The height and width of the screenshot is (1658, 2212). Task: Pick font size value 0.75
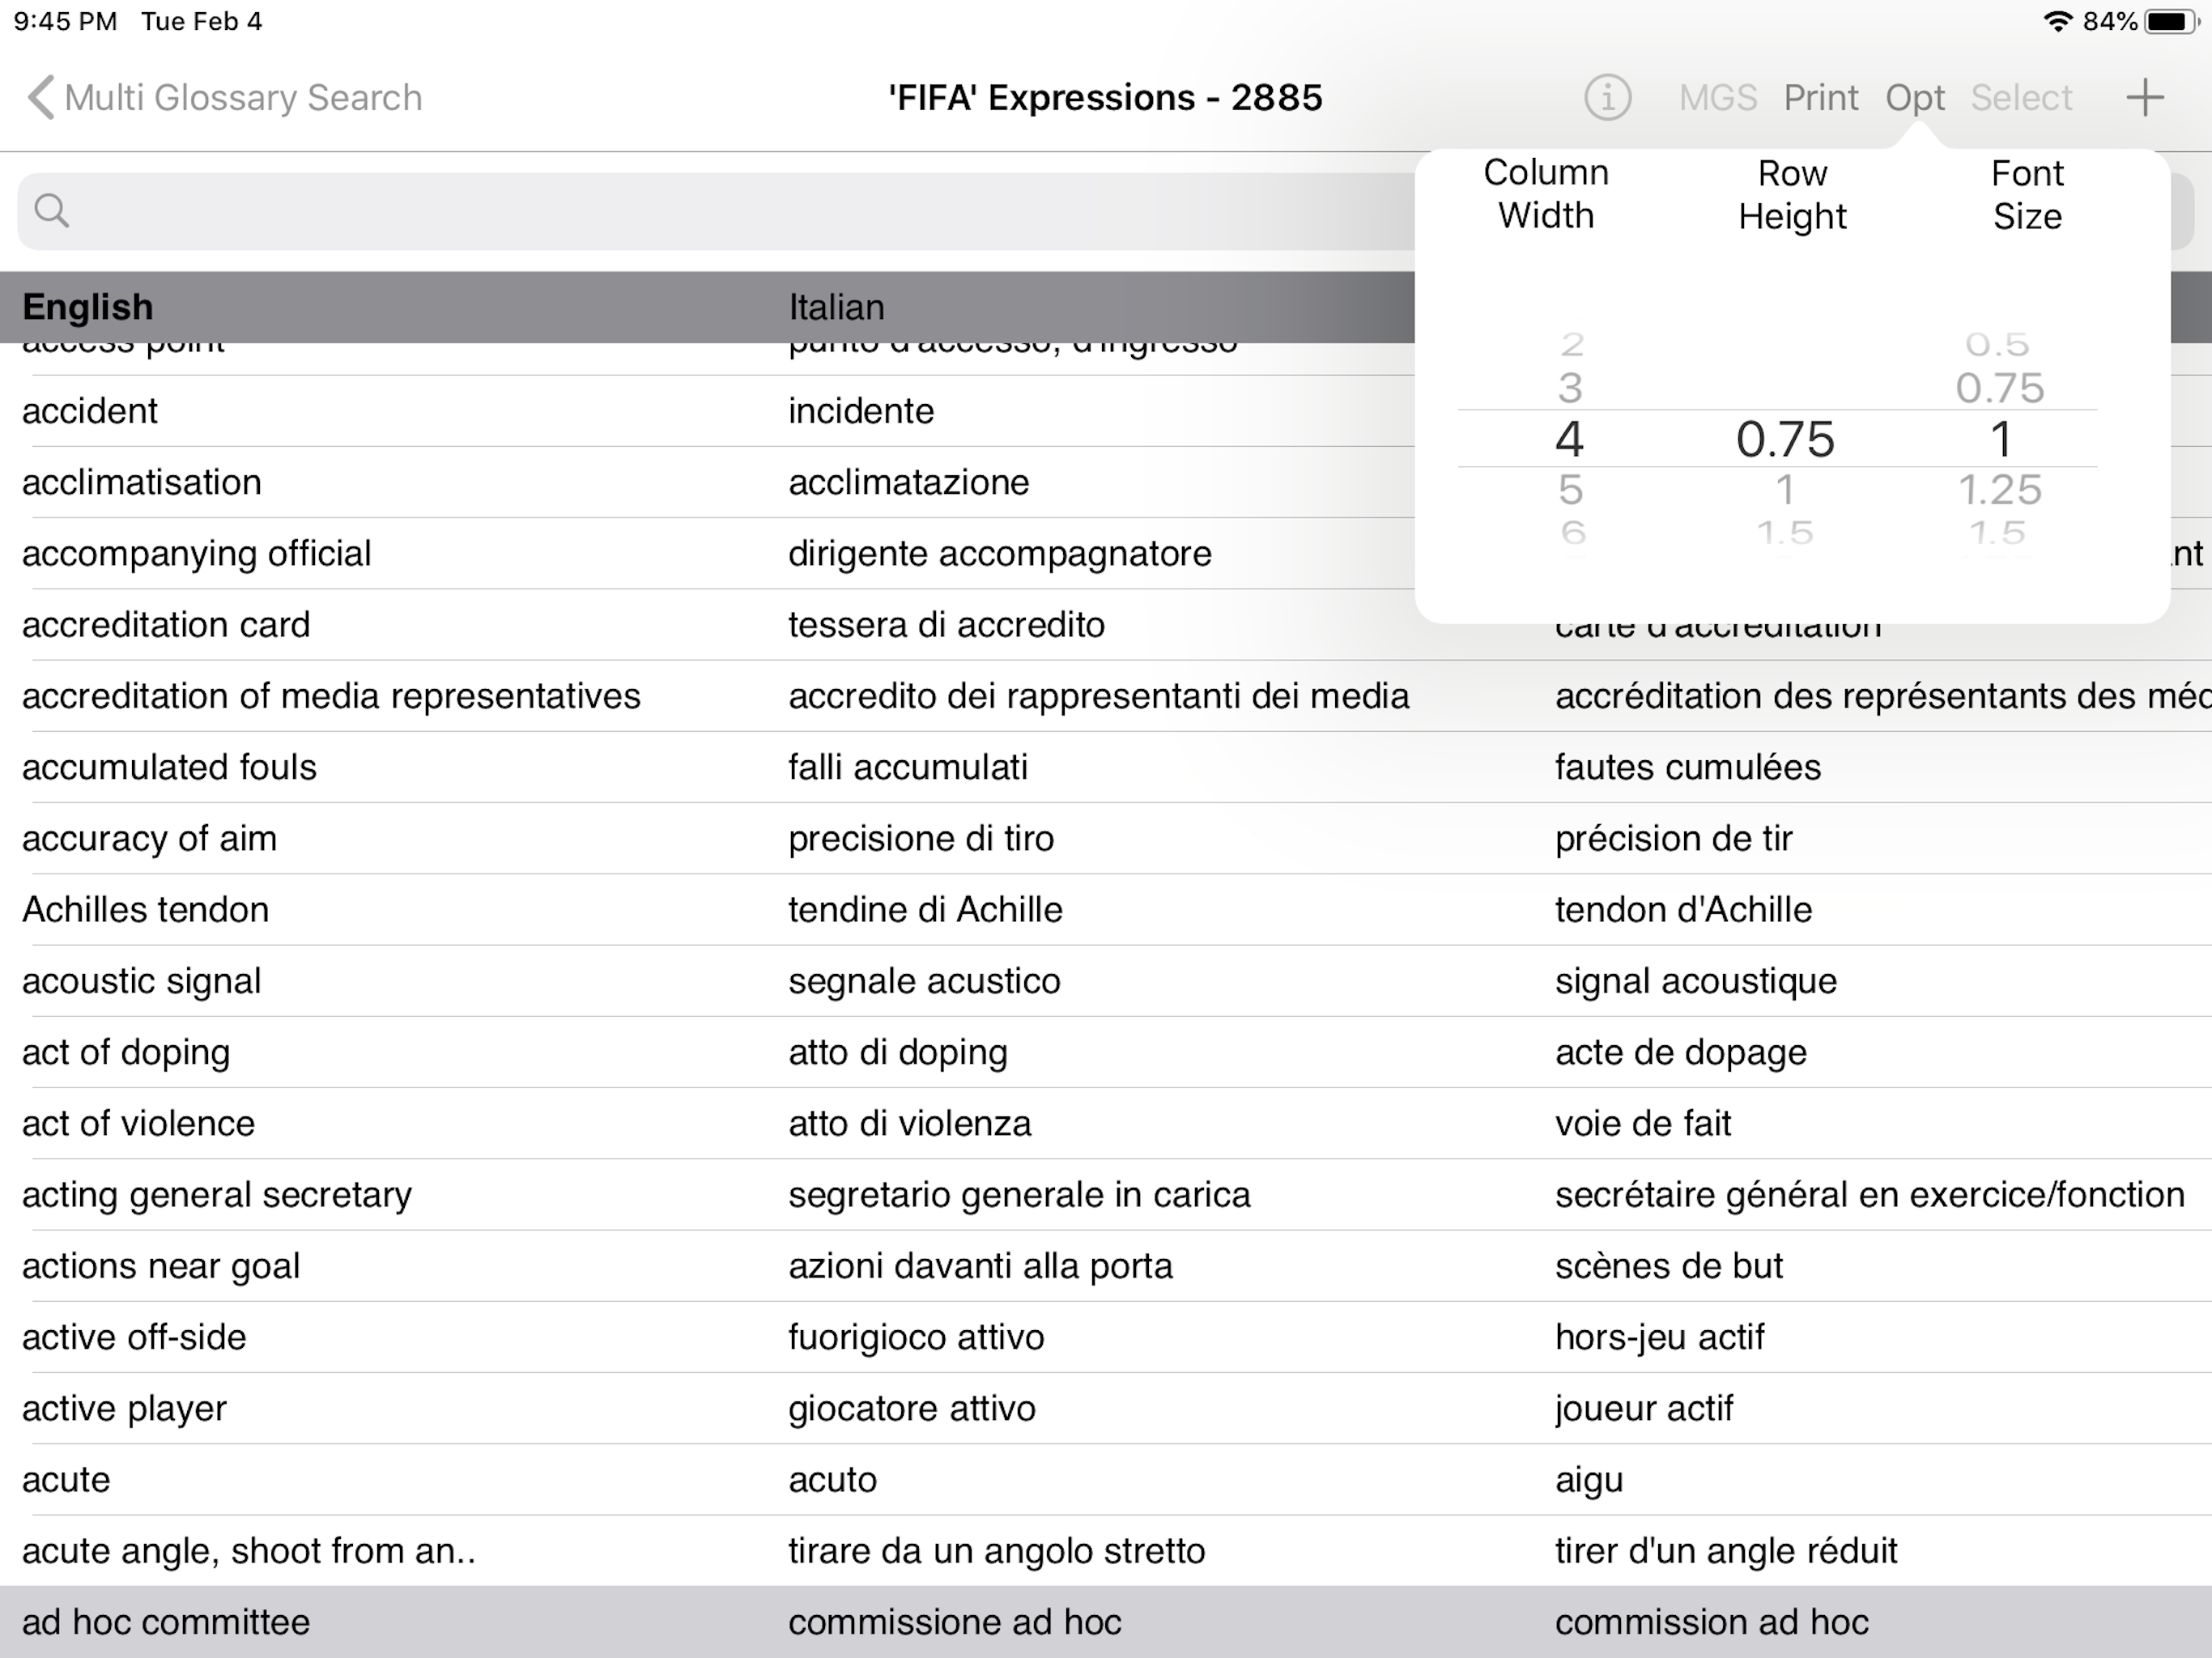[x=2000, y=388]
